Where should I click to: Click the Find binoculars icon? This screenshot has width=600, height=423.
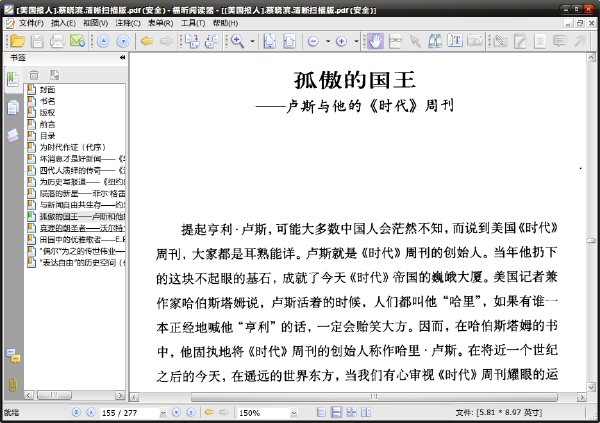435,41
